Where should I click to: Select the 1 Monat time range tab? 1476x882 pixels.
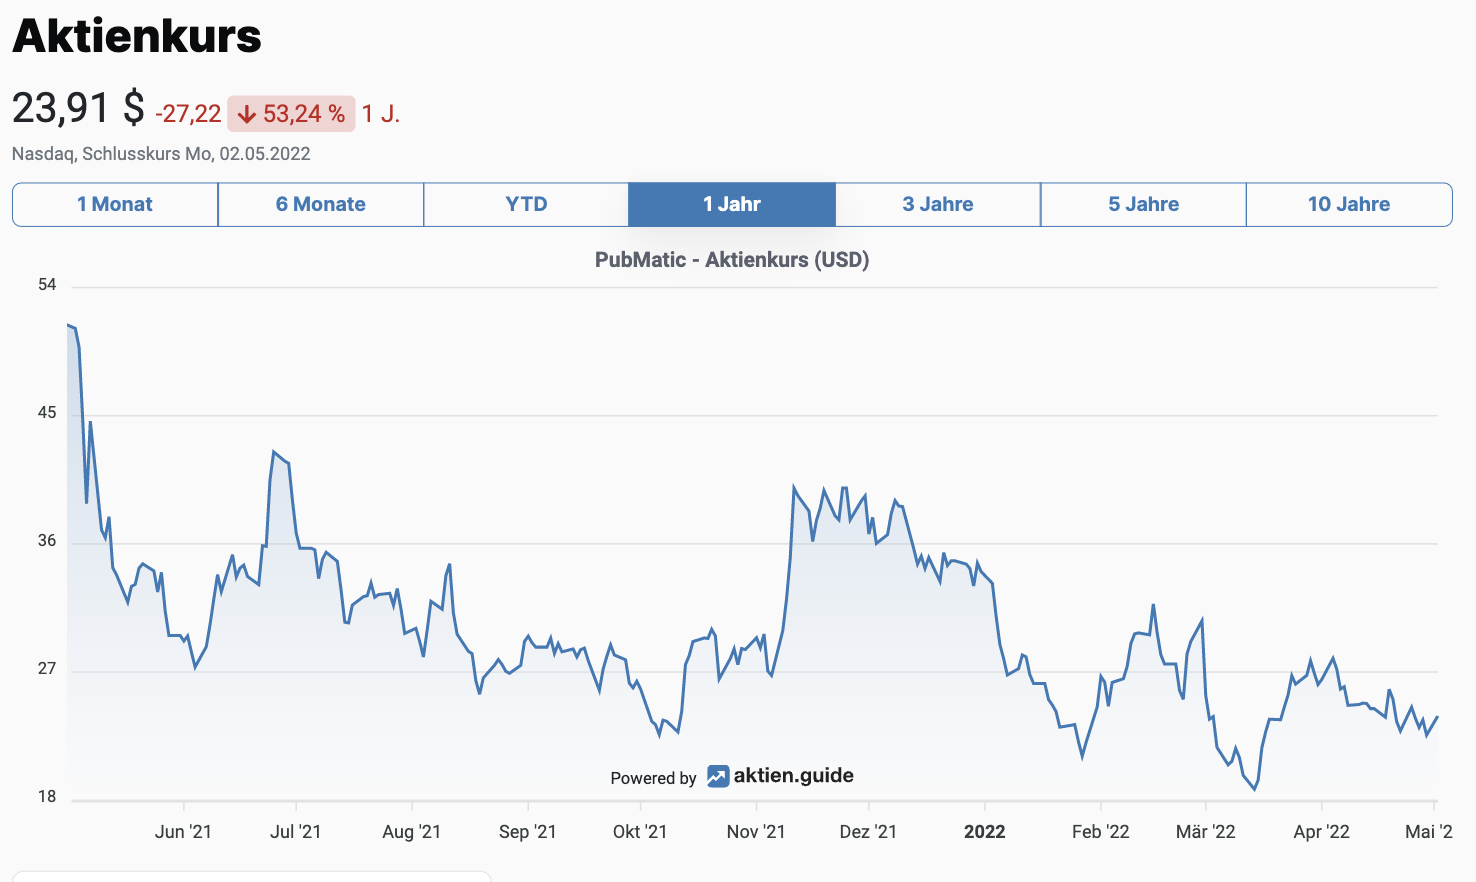tap(115, 204)
